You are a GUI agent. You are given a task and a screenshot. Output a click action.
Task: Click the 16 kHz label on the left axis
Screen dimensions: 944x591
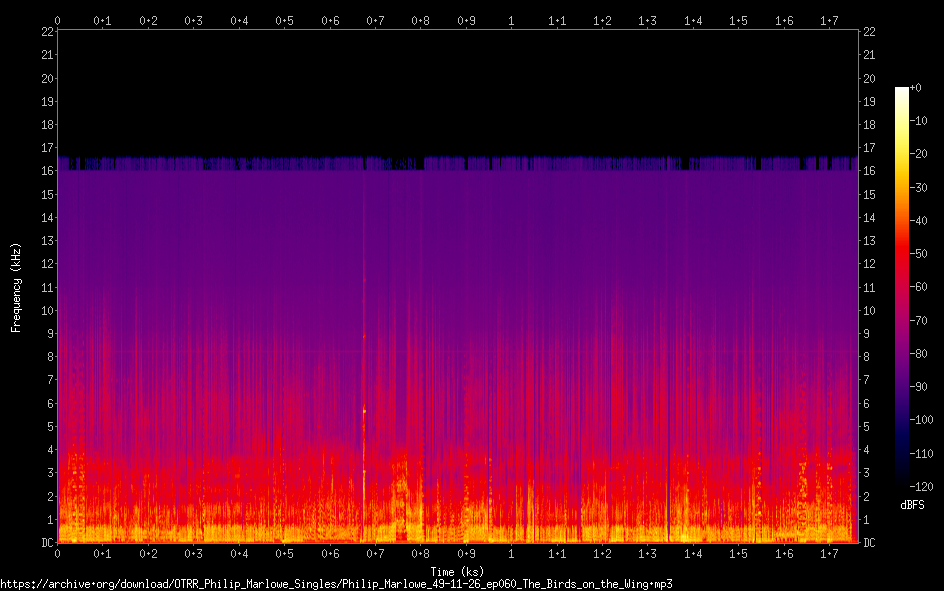(48, 171)
